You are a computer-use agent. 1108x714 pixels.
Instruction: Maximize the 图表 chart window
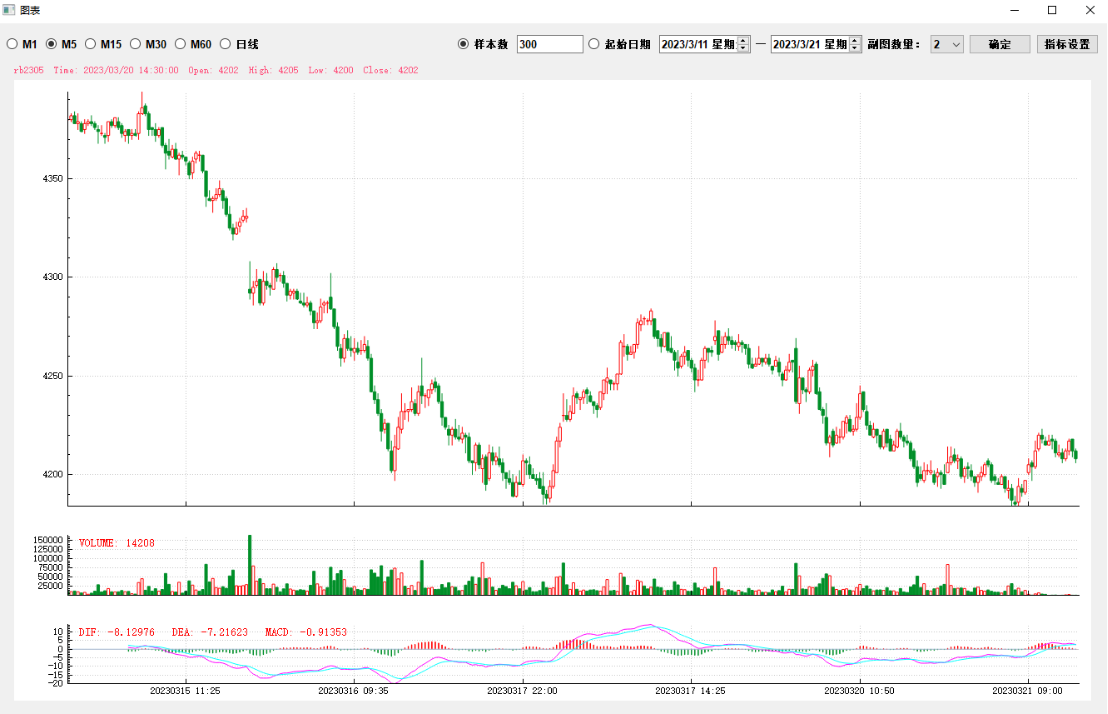1052,10
